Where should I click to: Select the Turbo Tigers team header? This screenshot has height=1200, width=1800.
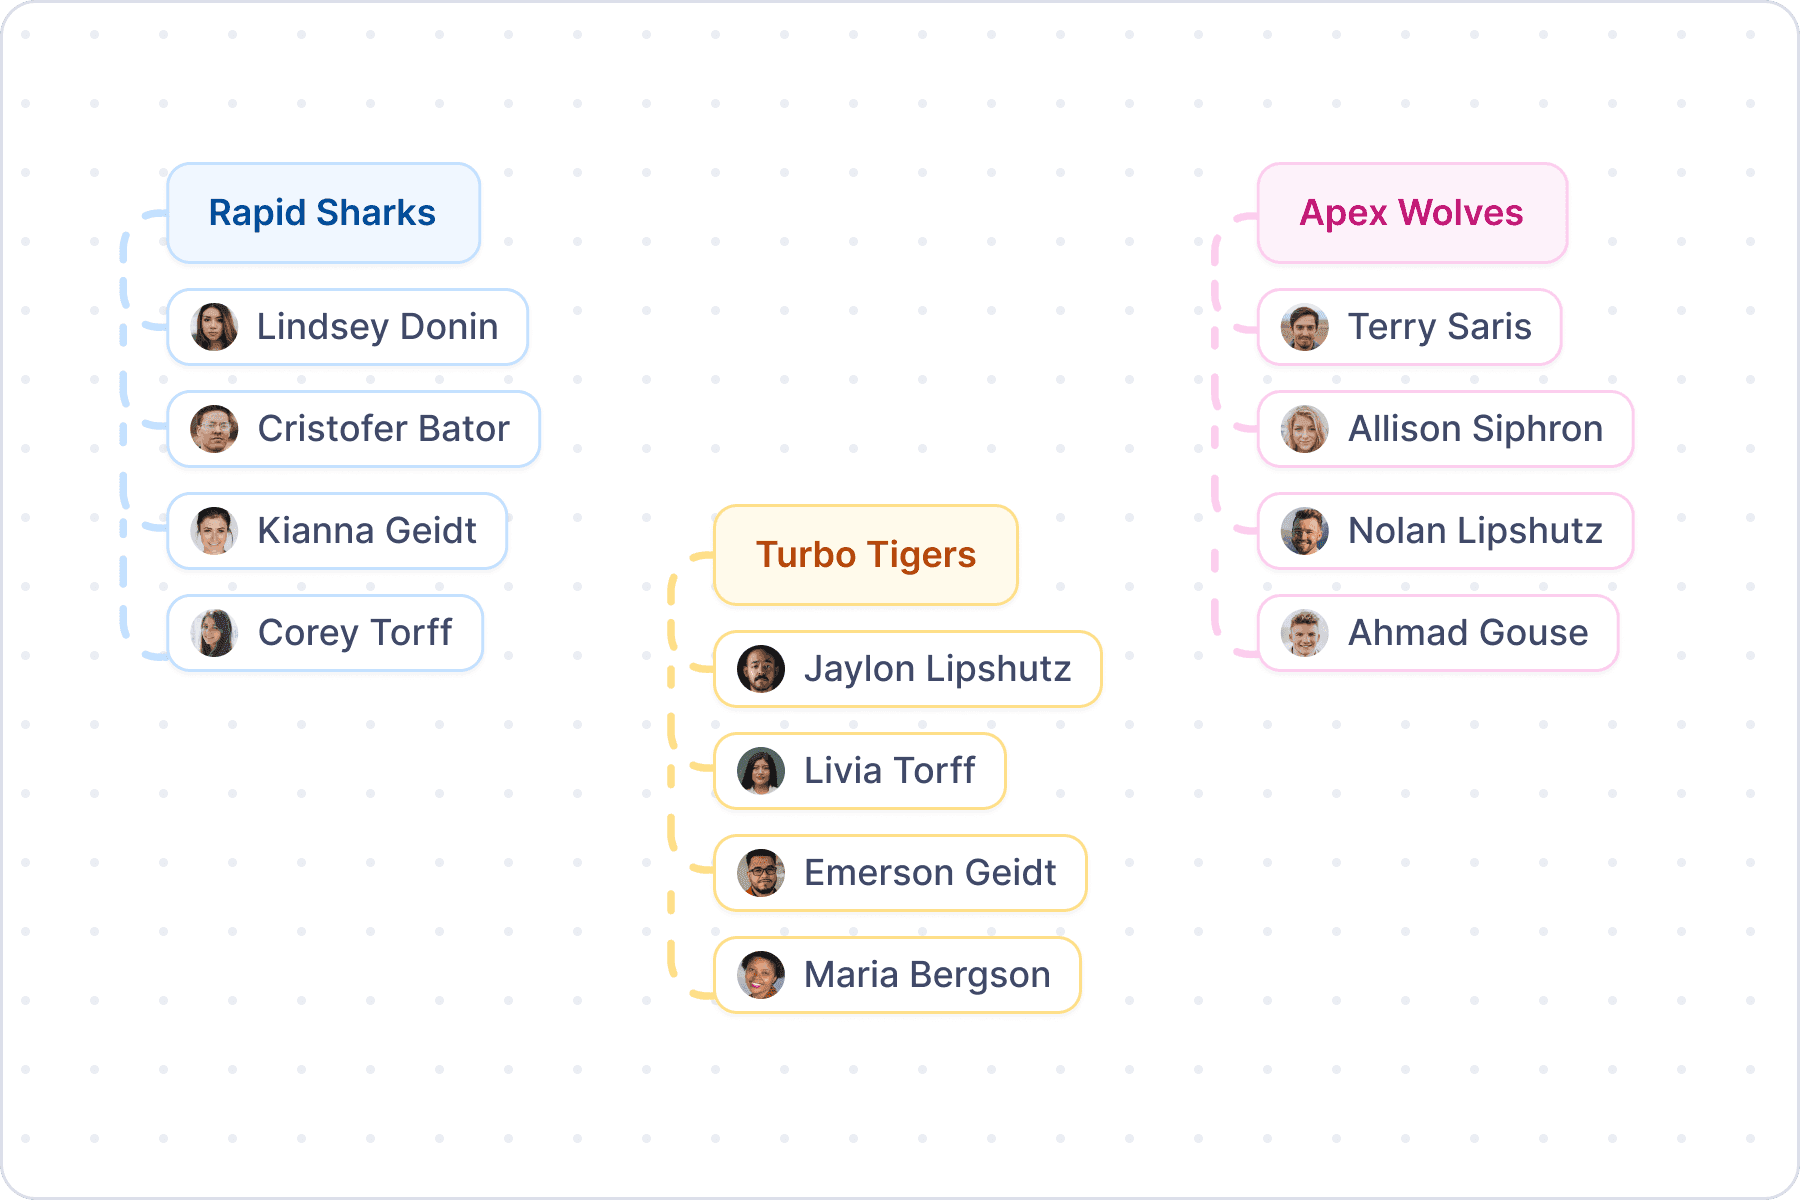[x=866, y=555]
